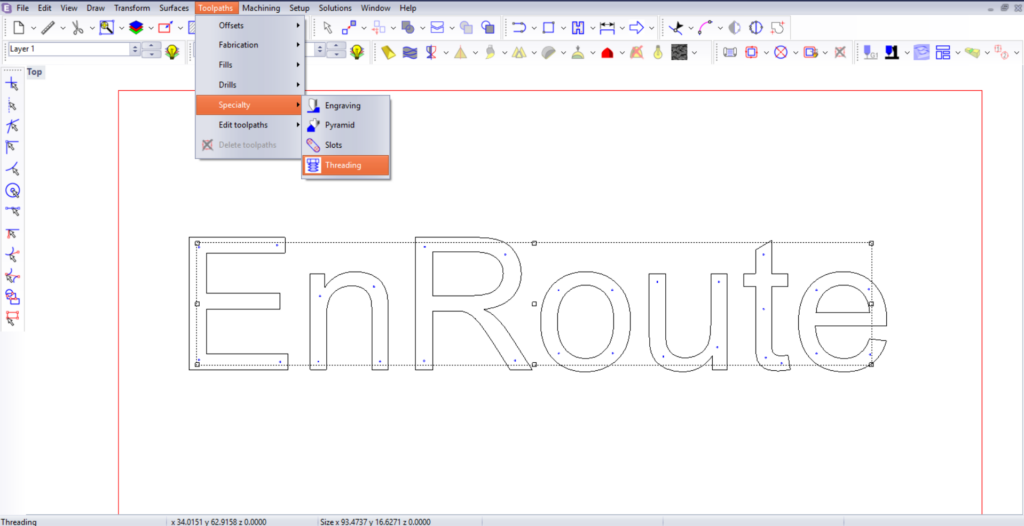Viewport: 1024px width, 526px height.
Task: Open the Solutions menu
Action: 335,8
